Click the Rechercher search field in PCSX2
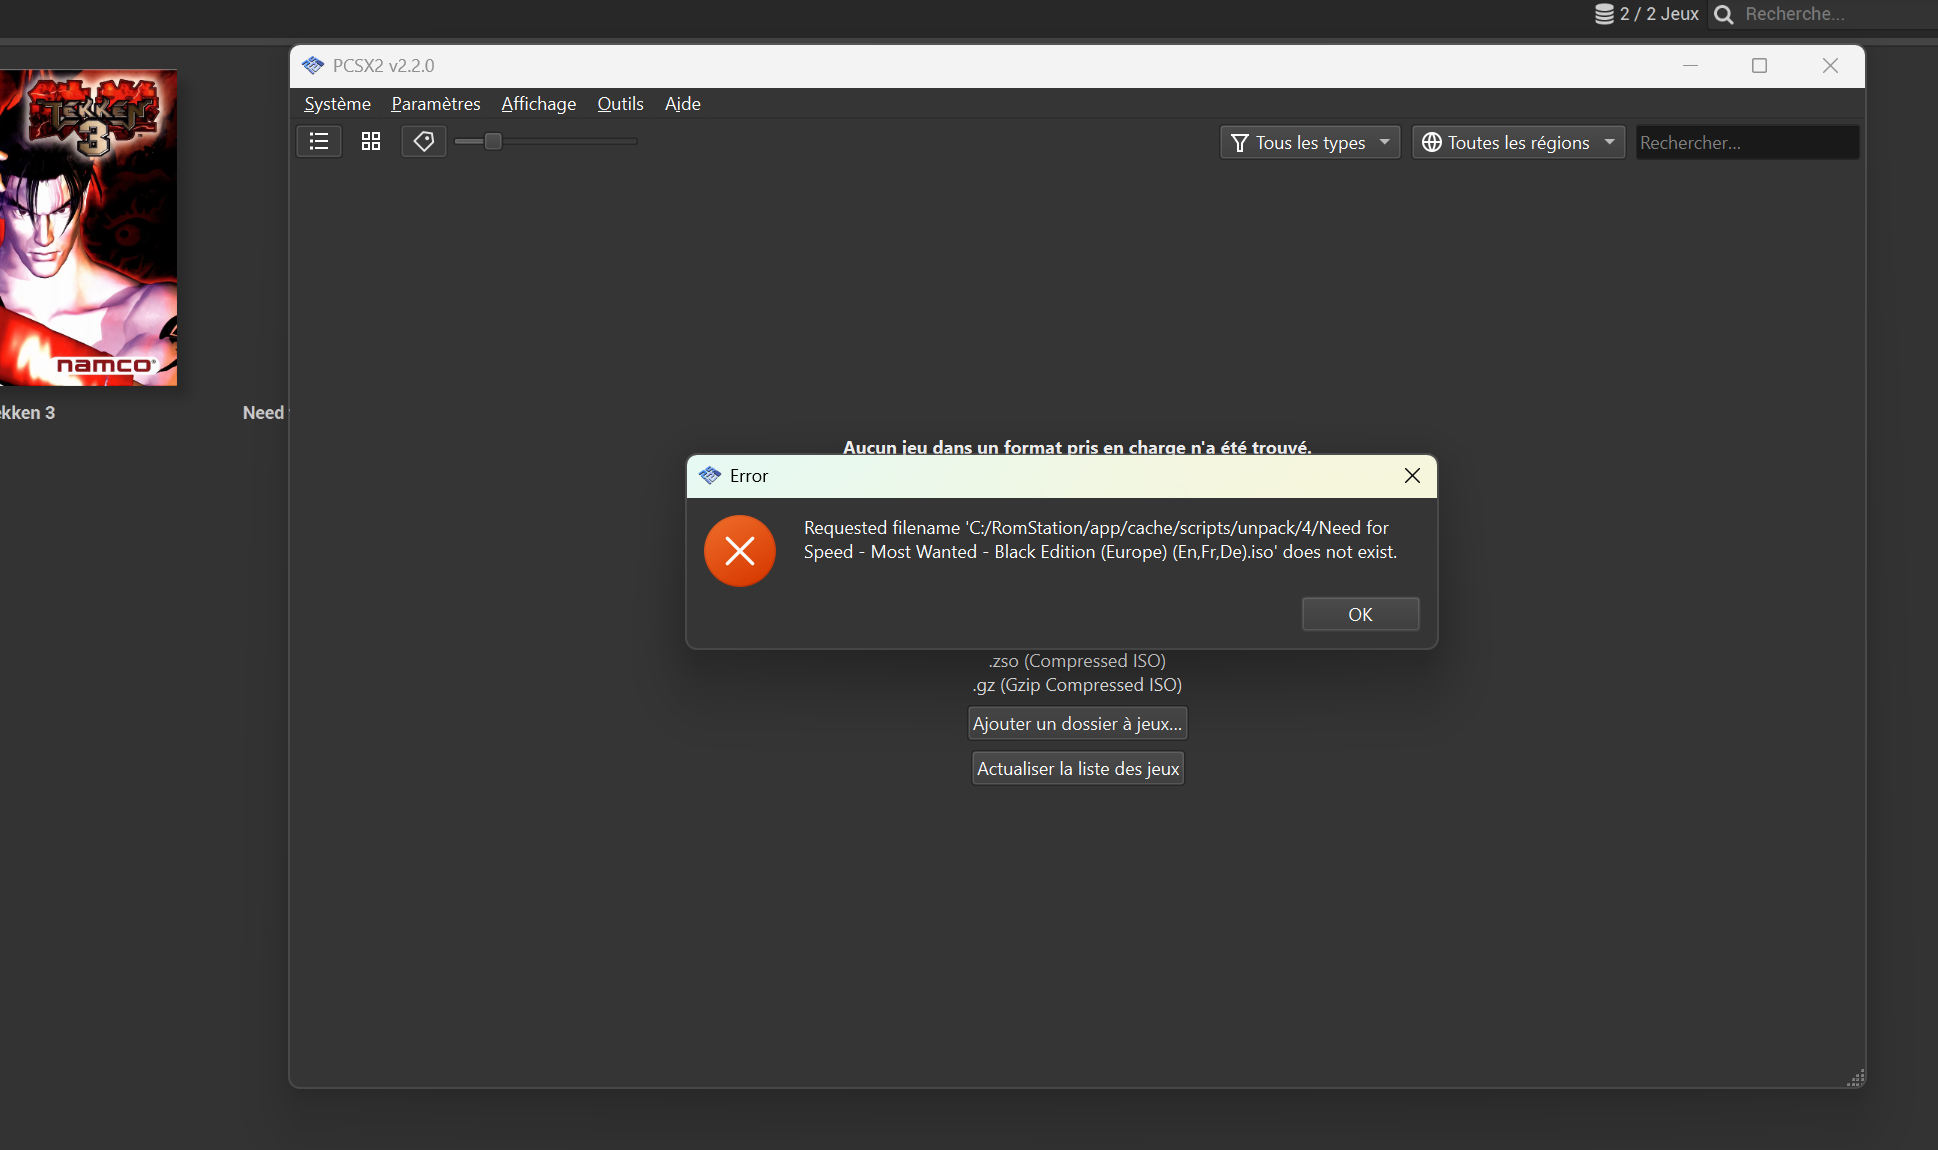 pyautogui.click(x=1747, y=143)
